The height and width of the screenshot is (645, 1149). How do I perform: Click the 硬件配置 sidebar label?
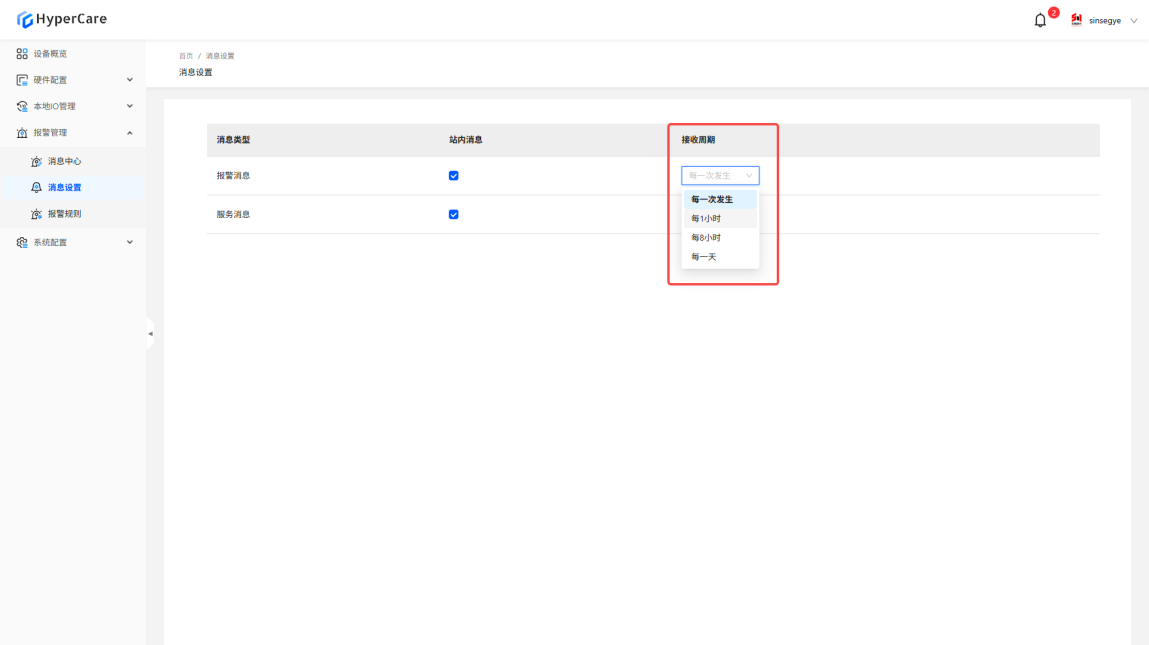[x=50, y=80]
